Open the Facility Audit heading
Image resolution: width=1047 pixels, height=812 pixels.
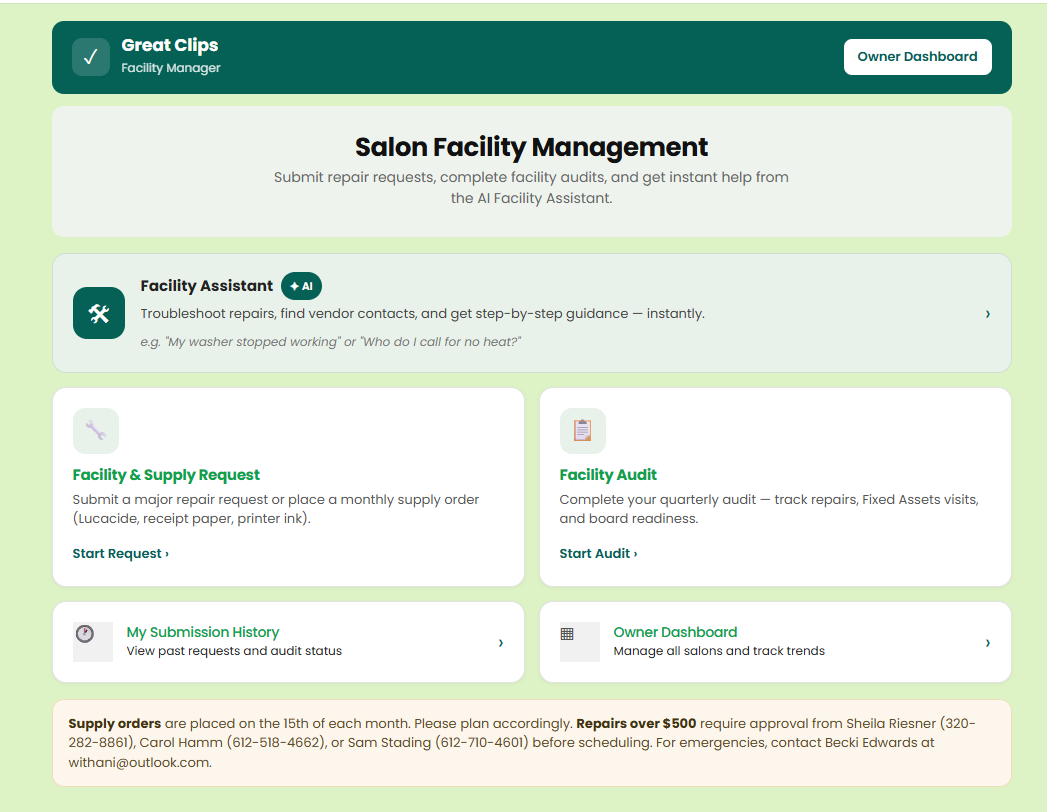tap(608, 475)
